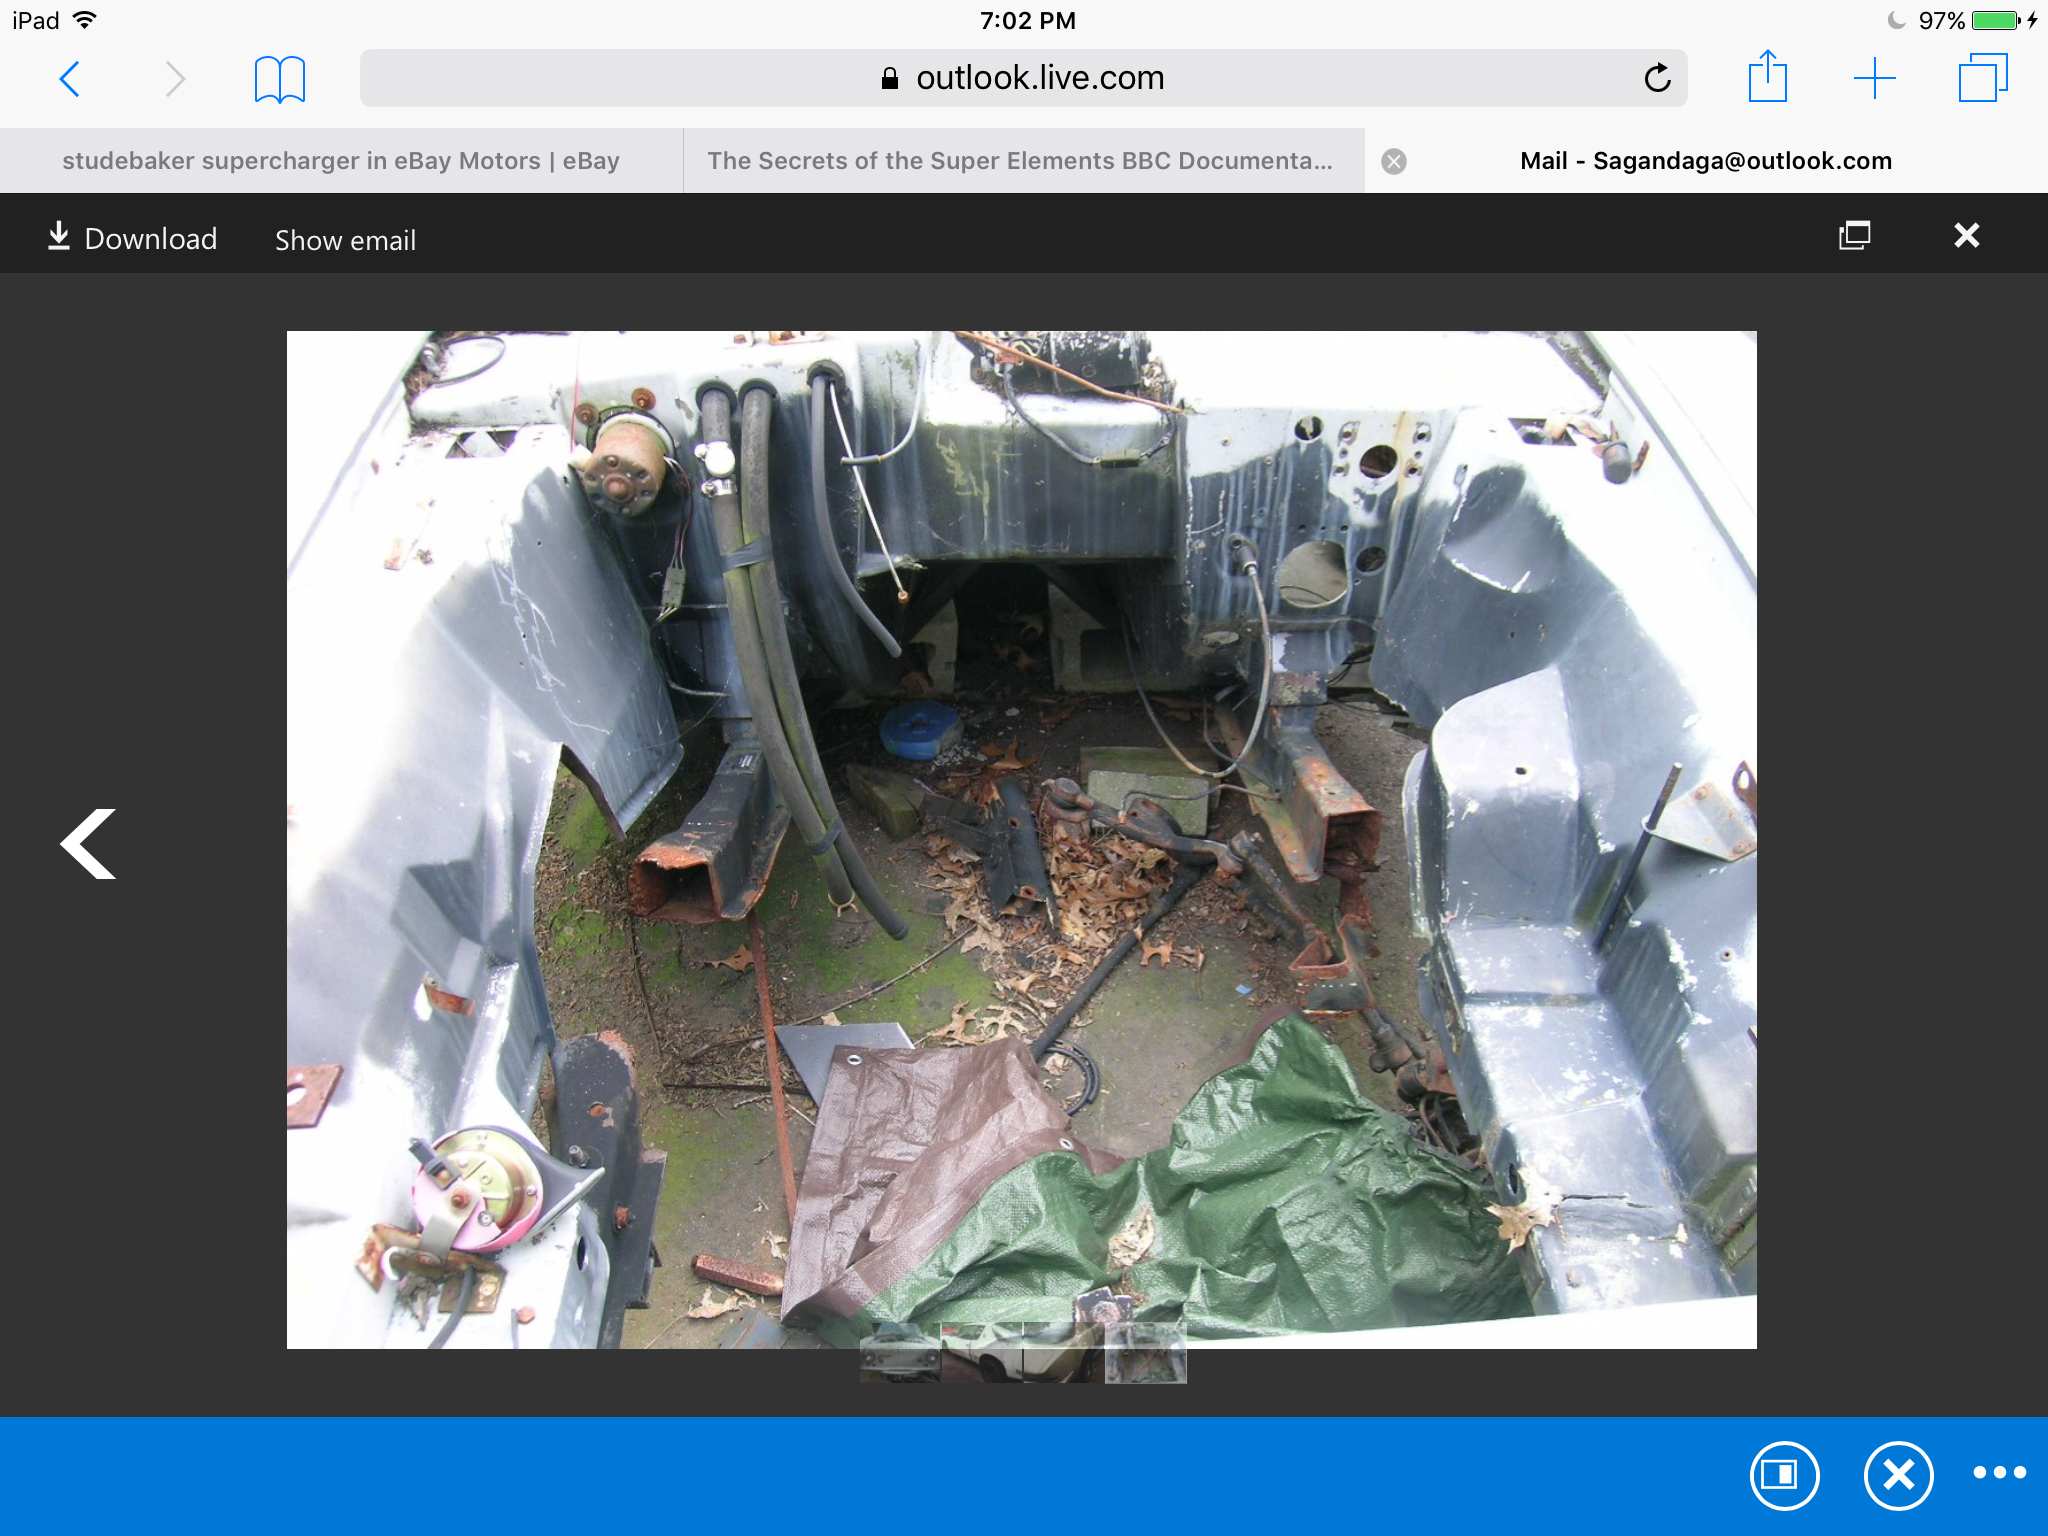Close the image viewer with X
The width and height of the screenshot is (2048, 1536).
(x=1966, y=235)
